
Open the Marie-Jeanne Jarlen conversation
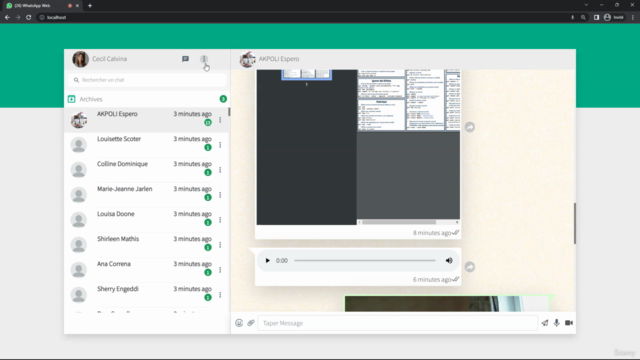(x=147, y=195)
